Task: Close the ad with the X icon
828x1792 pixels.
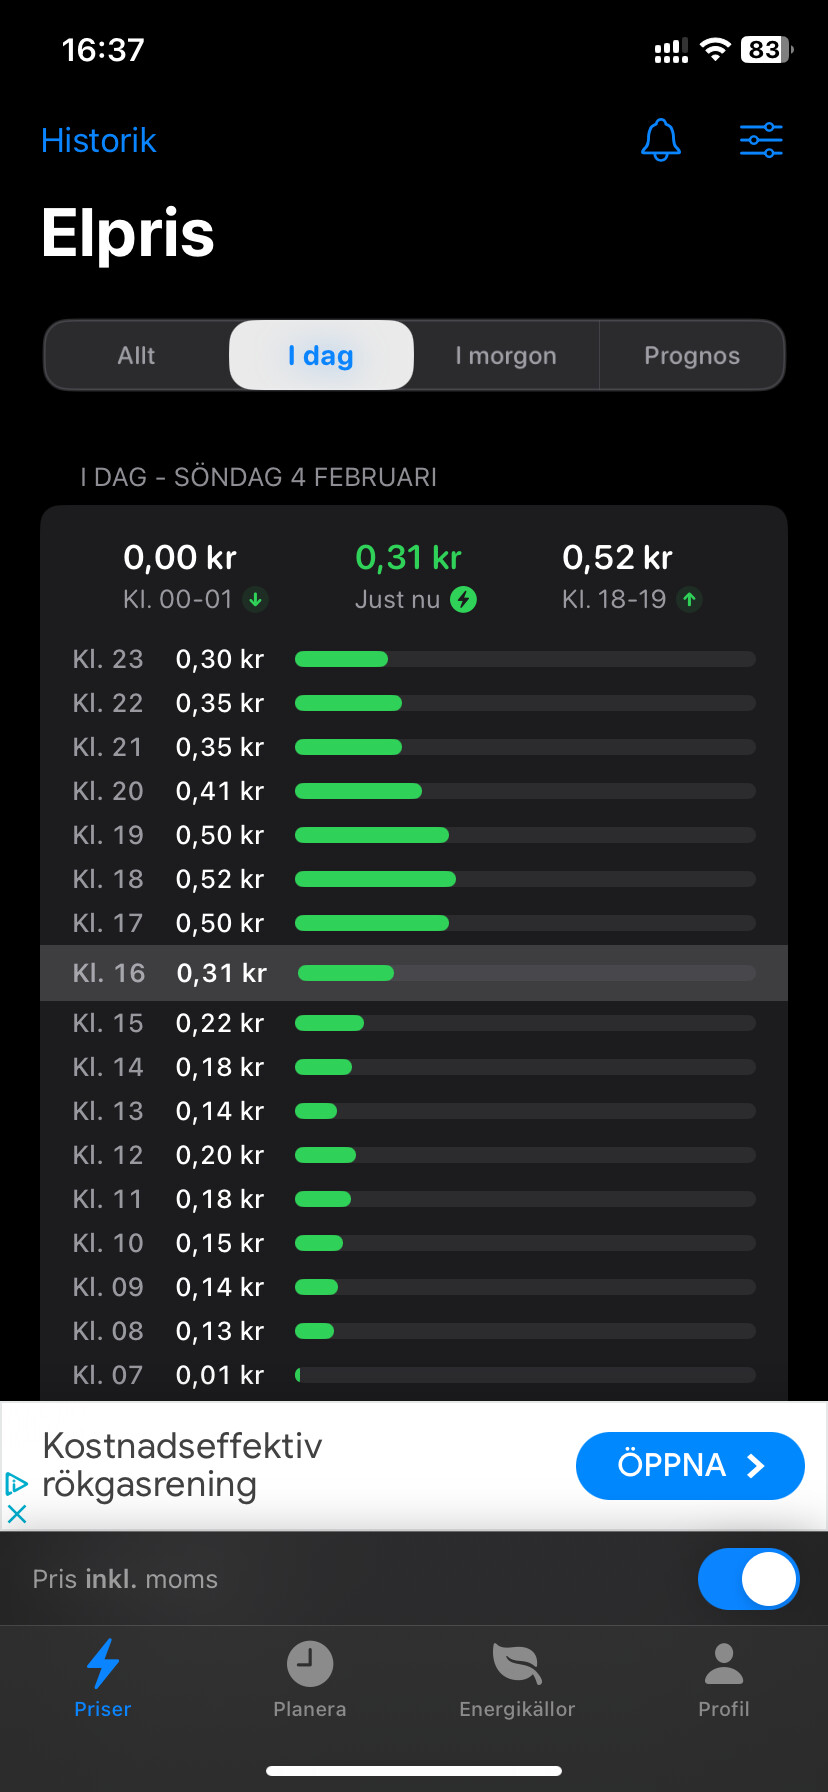Action: [17, 1514]
